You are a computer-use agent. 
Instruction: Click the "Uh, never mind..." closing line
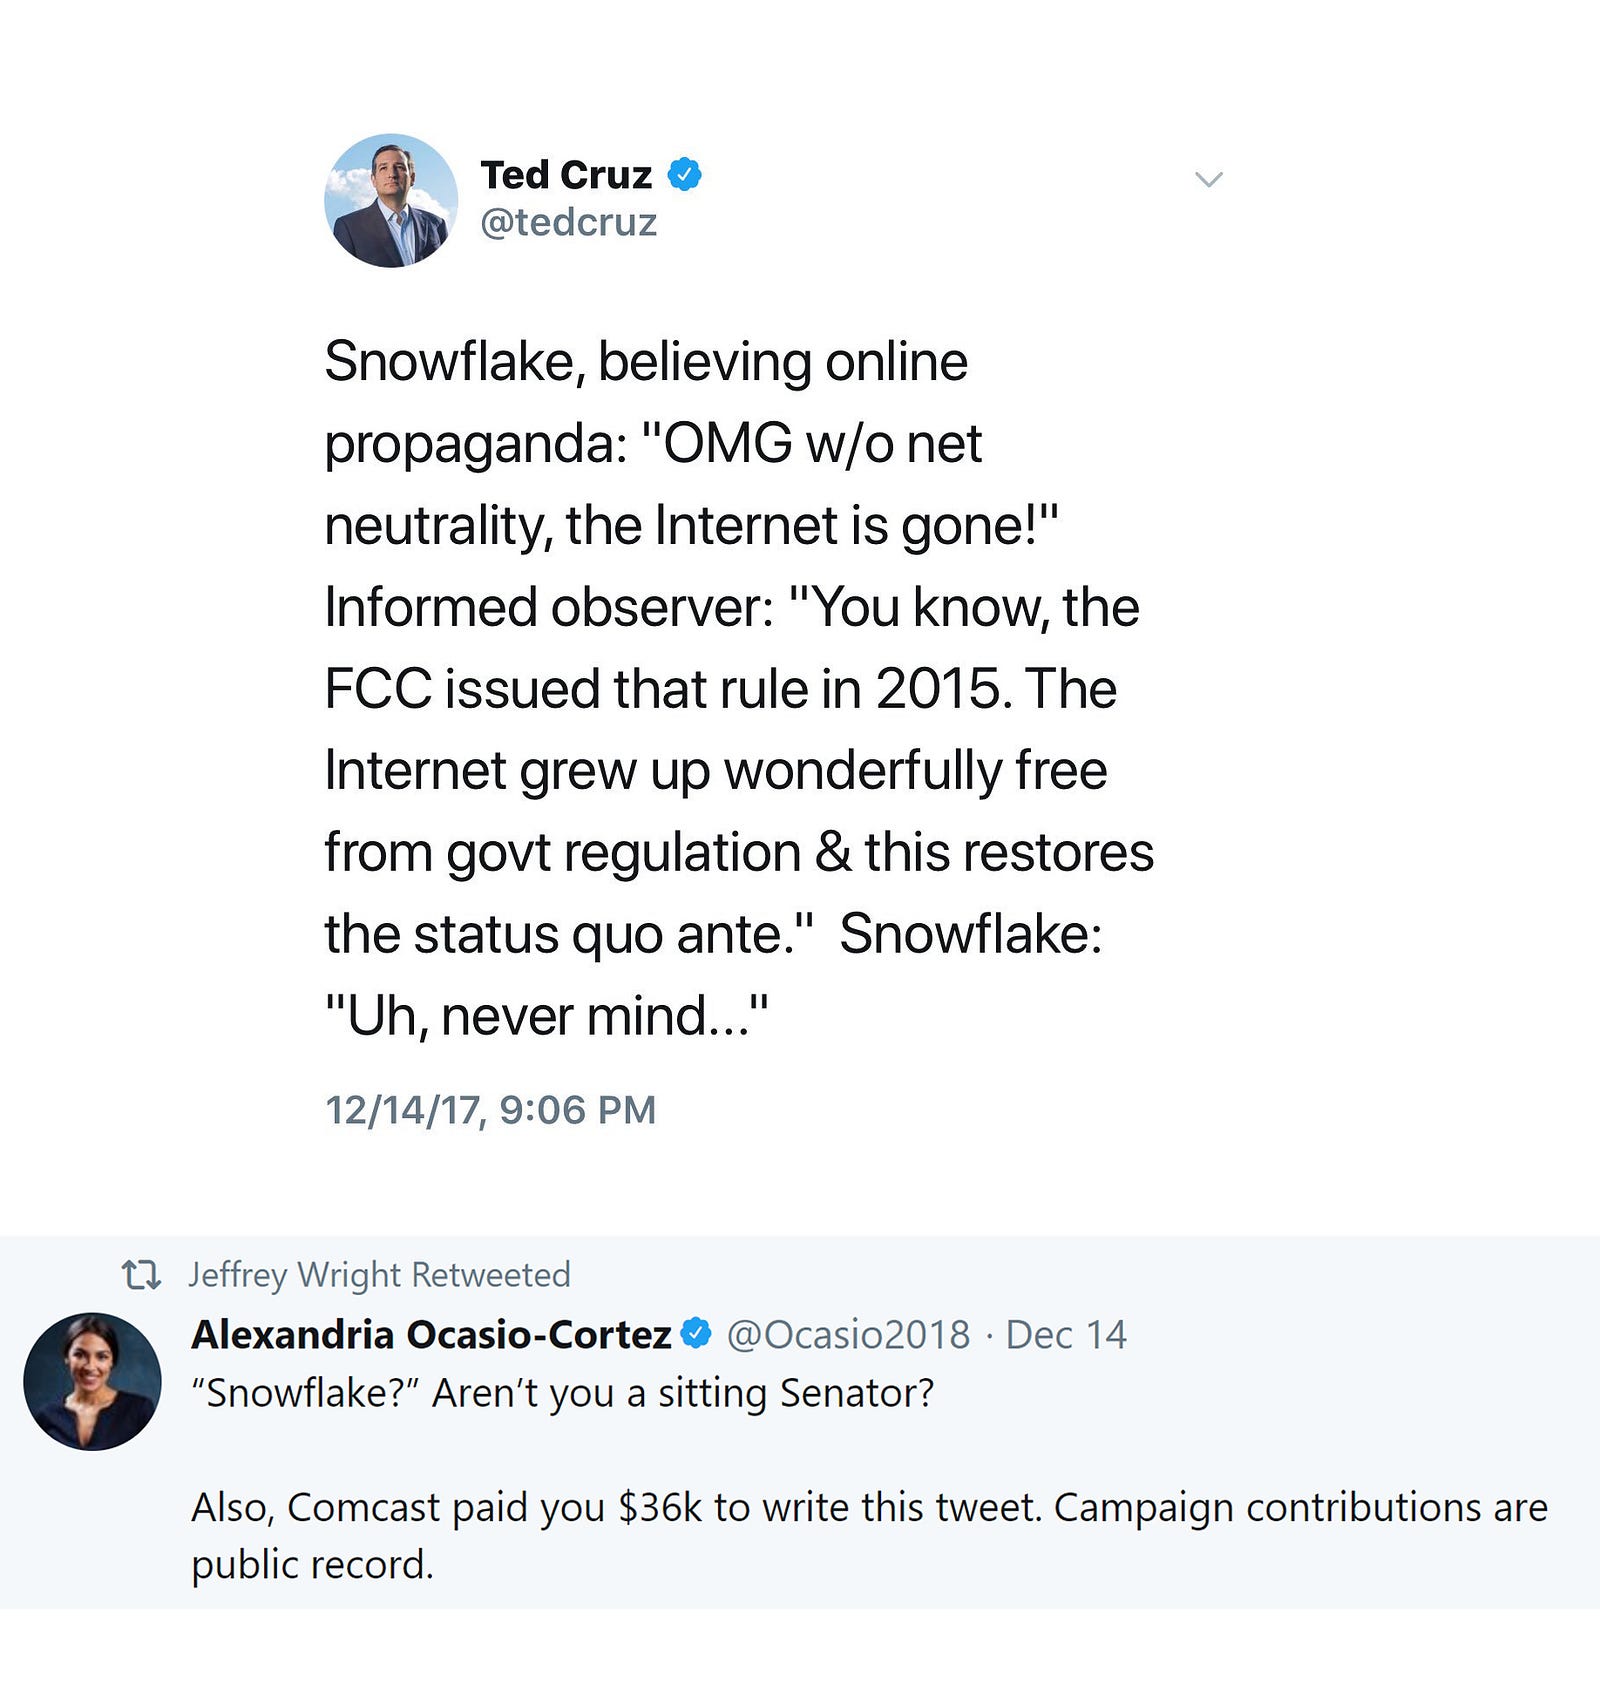pyautogui.click(x=547, y=1017)
